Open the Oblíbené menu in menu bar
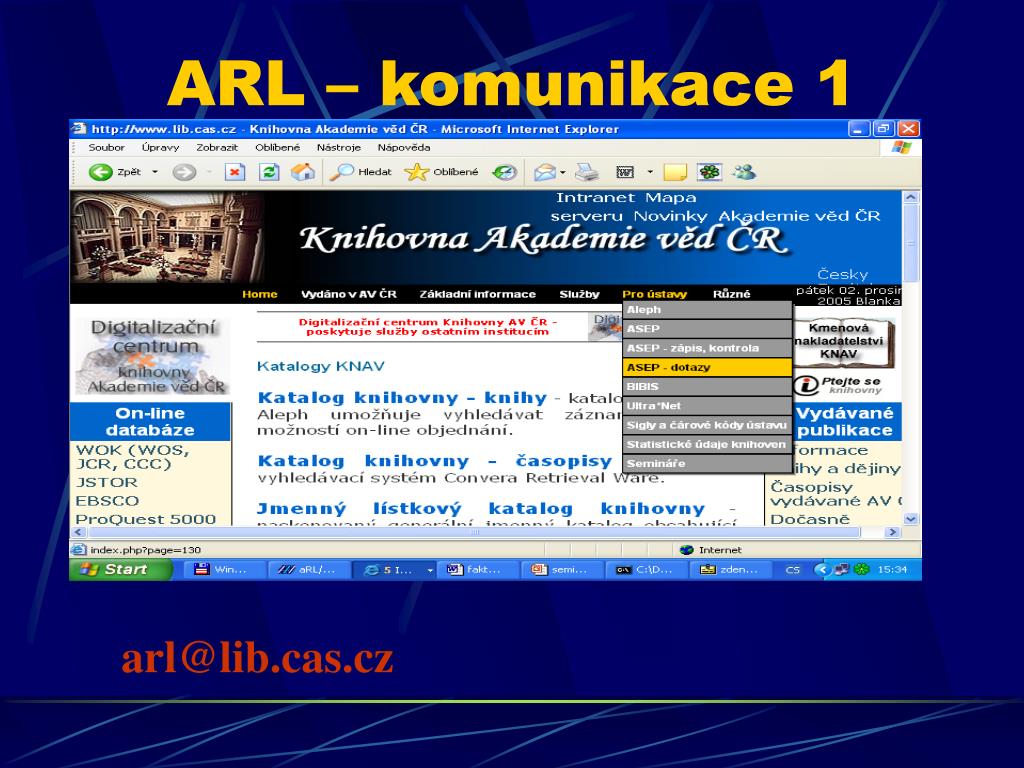 pyautogui.click(x=278, y=148)
